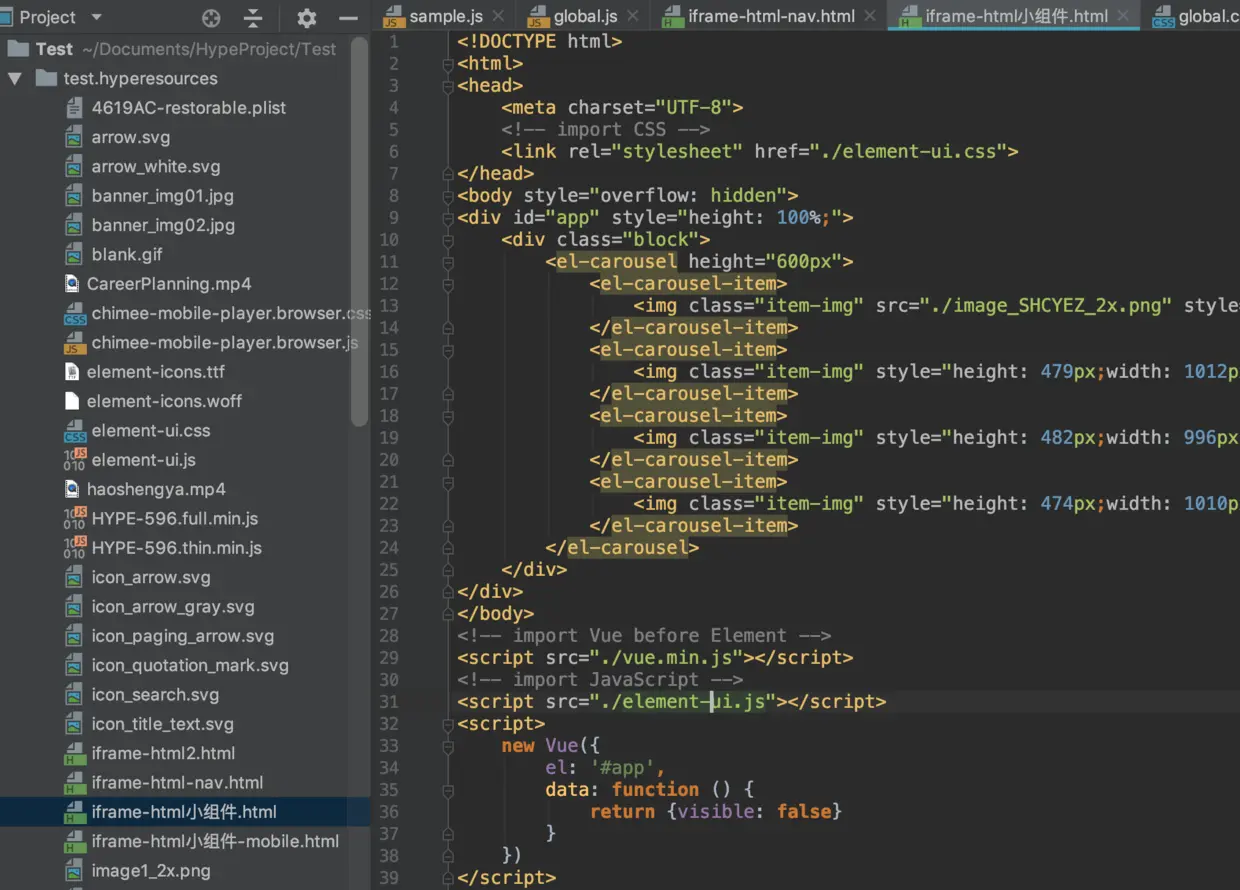Select iframe-html-nav.html in project tree
Screen dimensions: 1240x890
tap(178, 783)
